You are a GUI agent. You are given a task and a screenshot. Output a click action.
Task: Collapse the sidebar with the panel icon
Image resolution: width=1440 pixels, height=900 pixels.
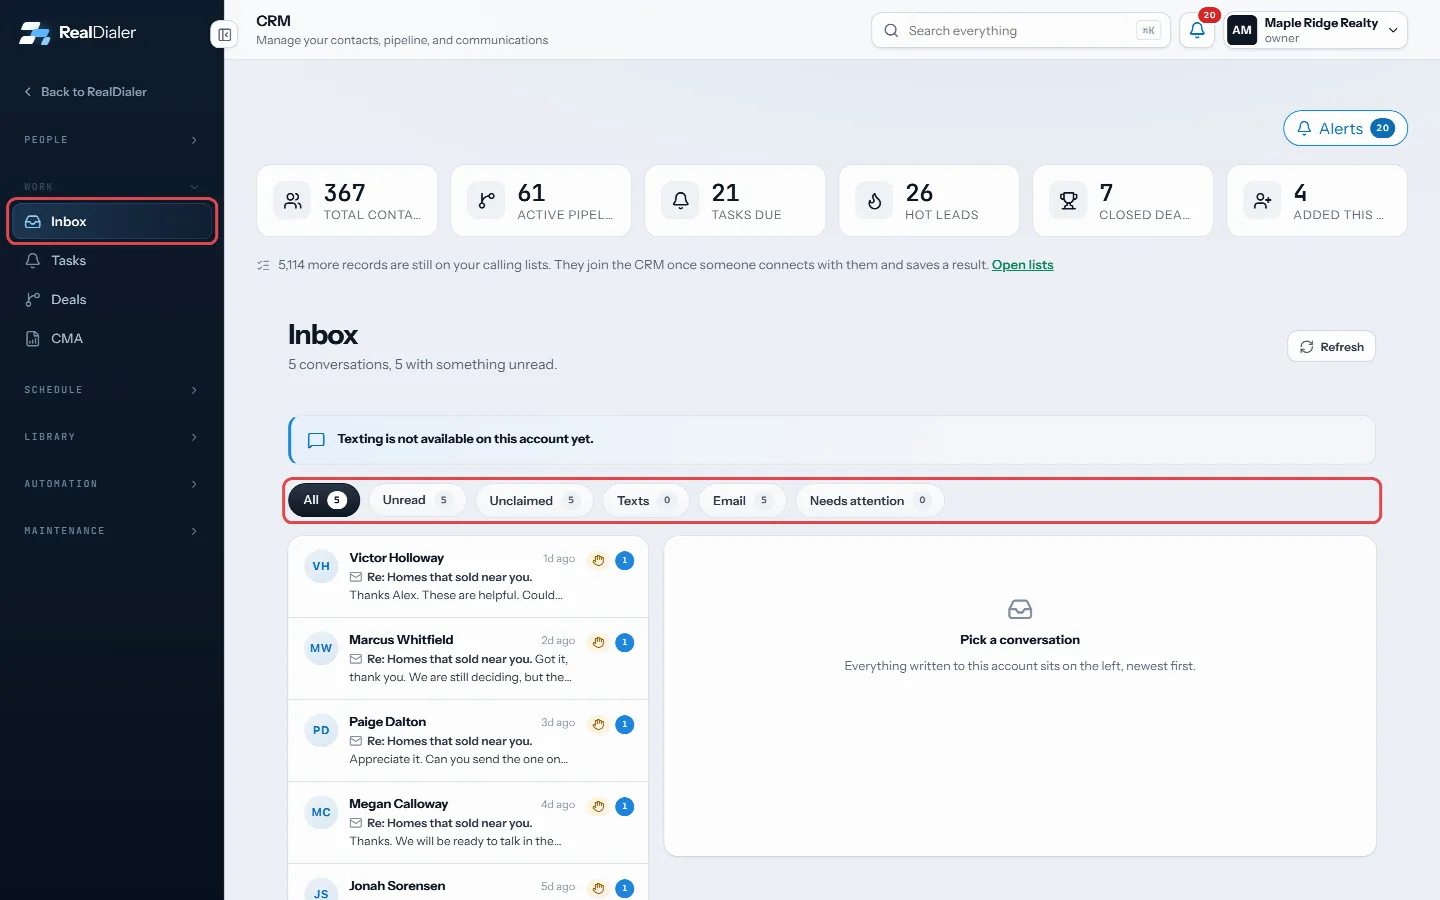click(x=225, y=35)
